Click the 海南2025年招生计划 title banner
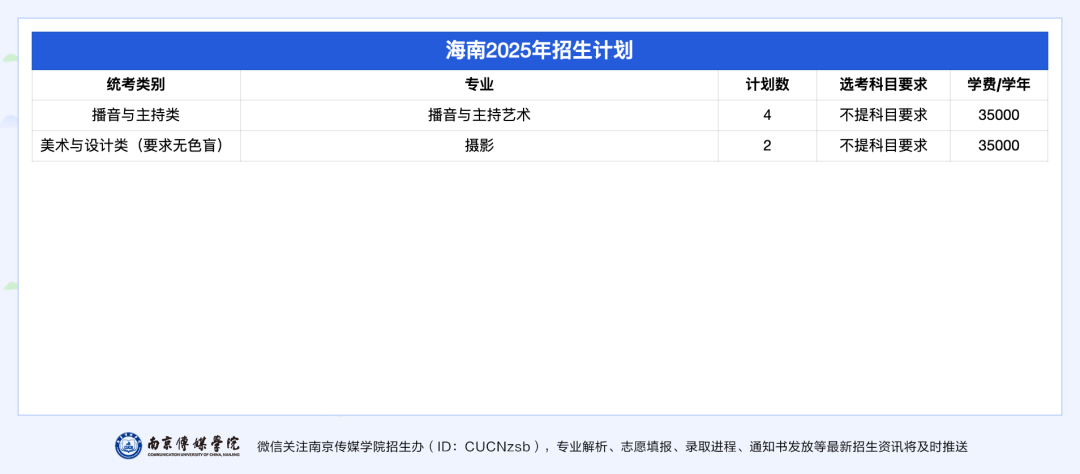 tap(539, 50)
